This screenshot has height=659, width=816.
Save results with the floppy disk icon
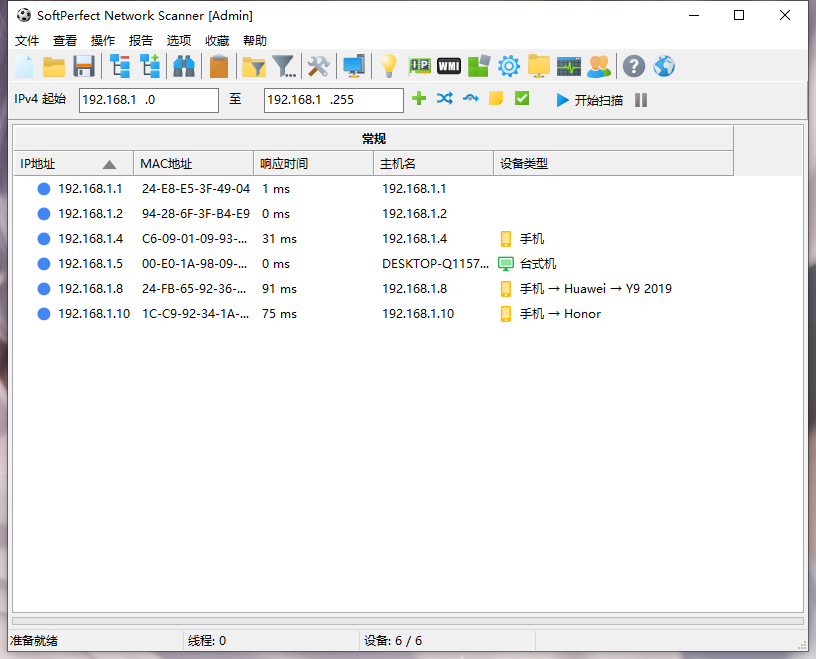click(84, 66)
